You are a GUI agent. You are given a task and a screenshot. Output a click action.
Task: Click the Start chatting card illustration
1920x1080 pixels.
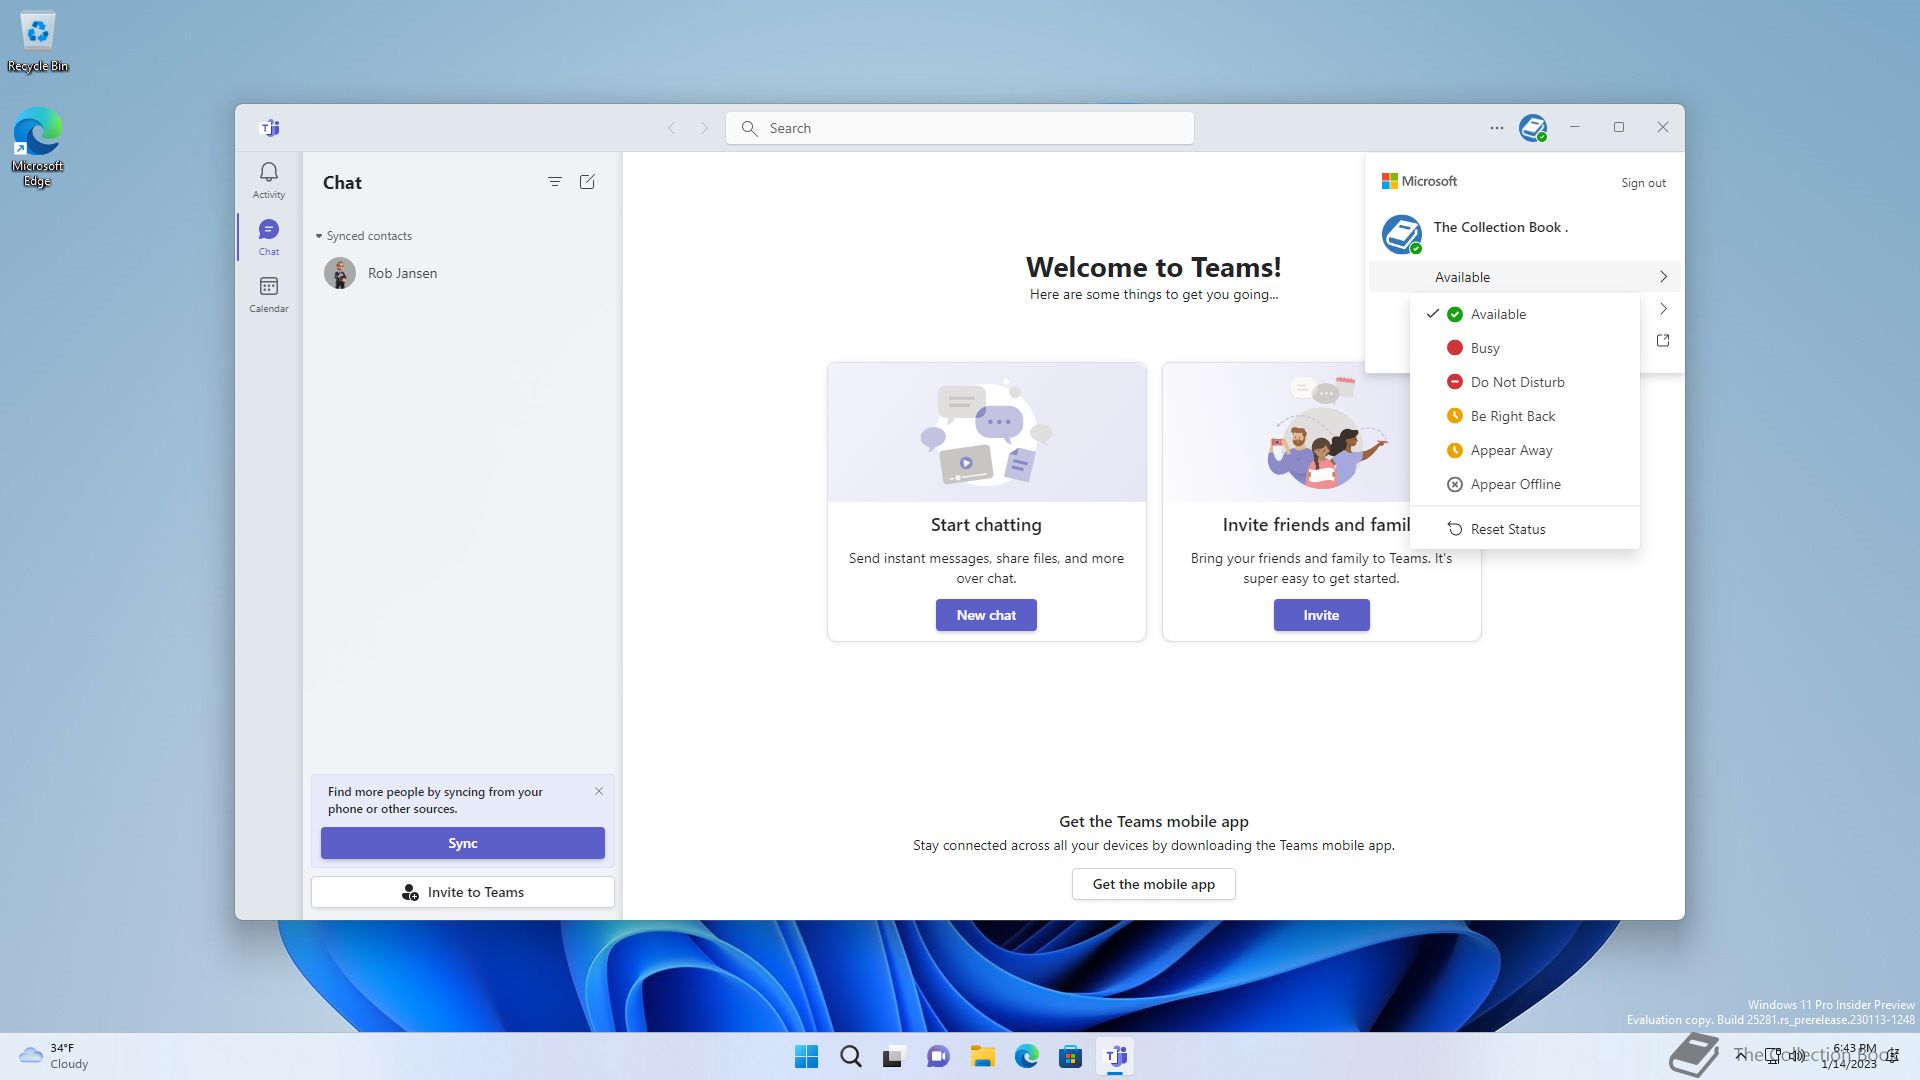pos(986,432)
